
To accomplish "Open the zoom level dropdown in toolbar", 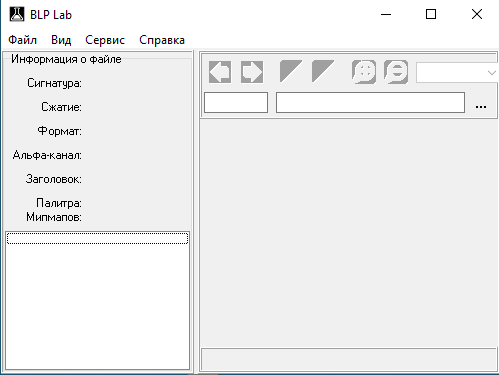I will click(x=457, y=72).
